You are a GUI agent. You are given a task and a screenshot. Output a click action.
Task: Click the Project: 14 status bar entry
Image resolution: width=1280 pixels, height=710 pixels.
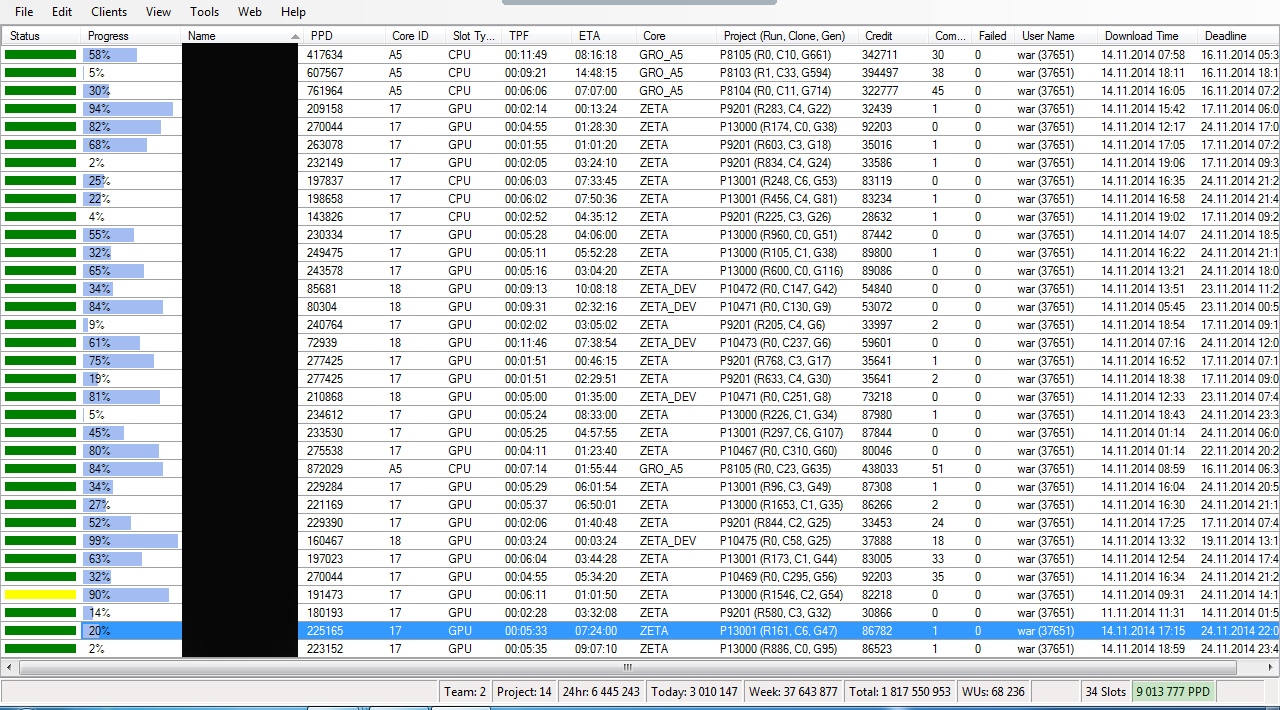[x=524, y=692]
